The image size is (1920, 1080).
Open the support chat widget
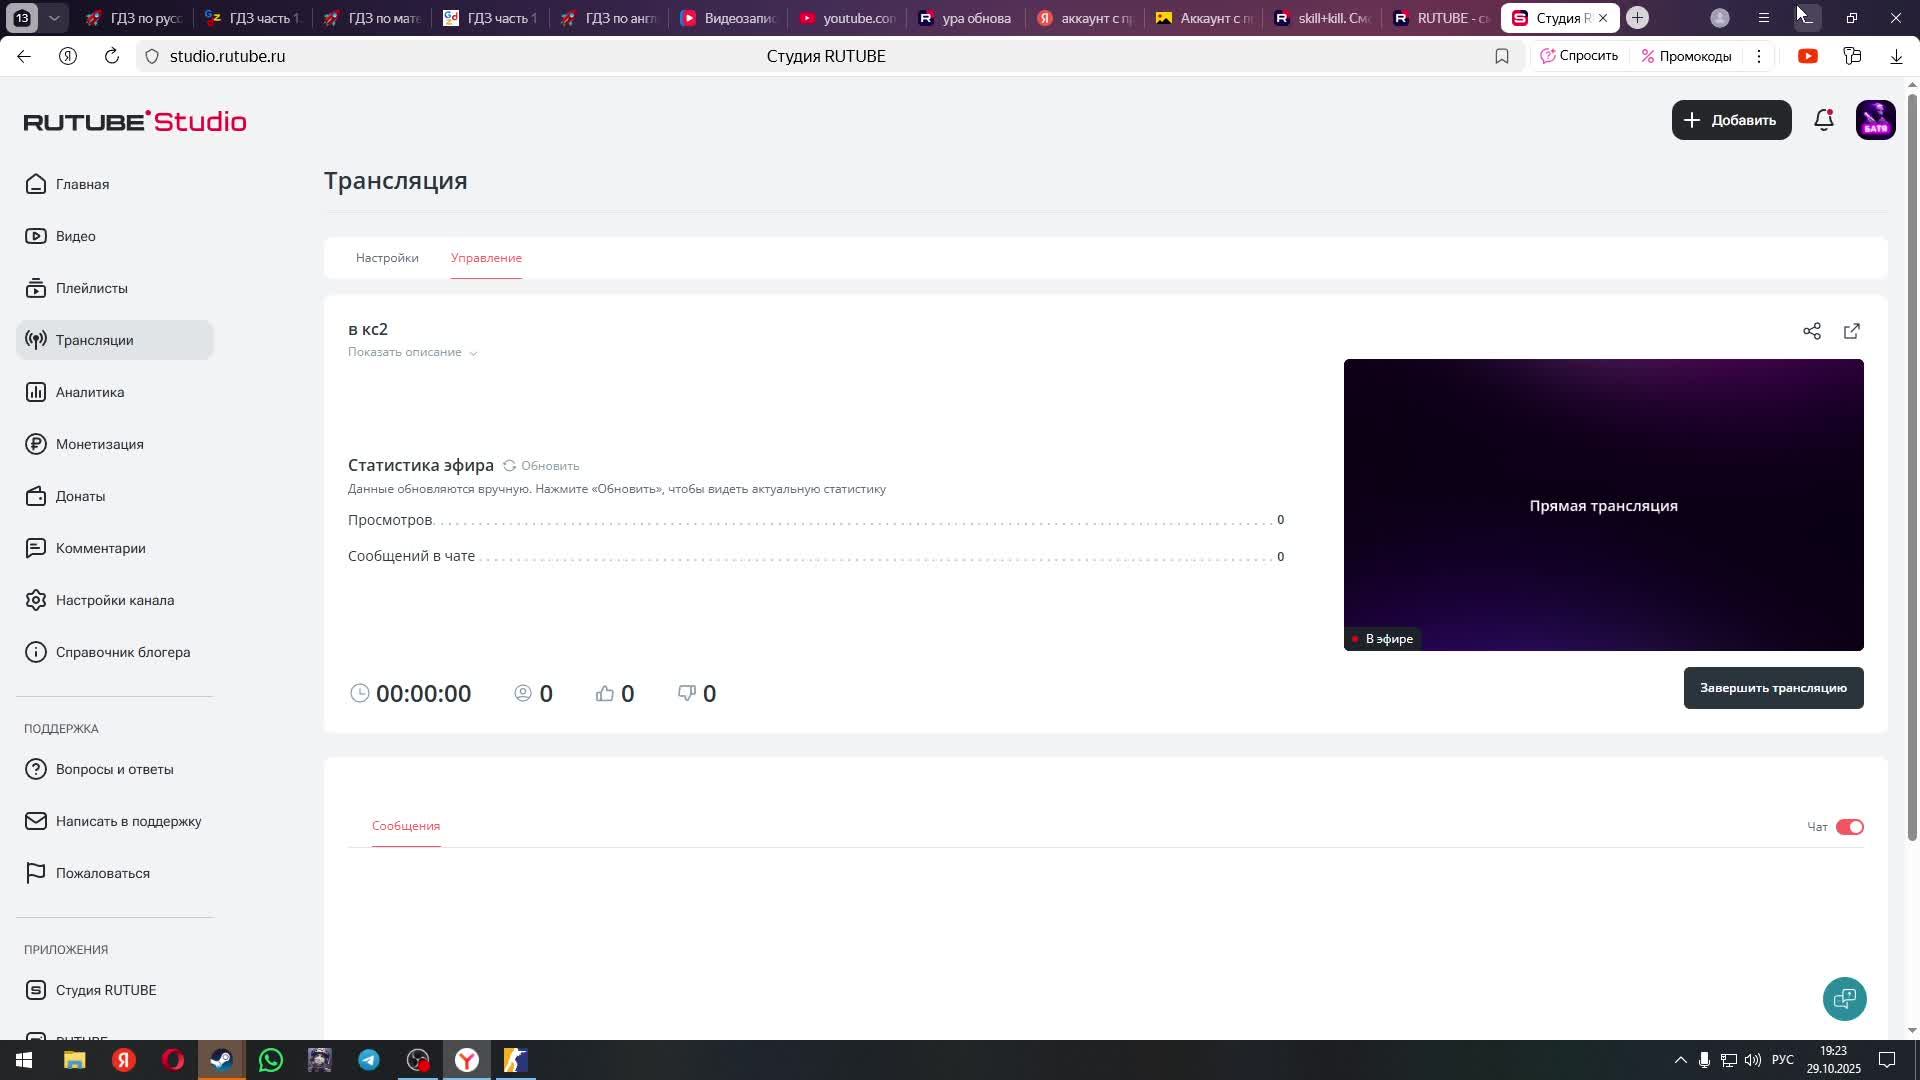(1844, 998)
